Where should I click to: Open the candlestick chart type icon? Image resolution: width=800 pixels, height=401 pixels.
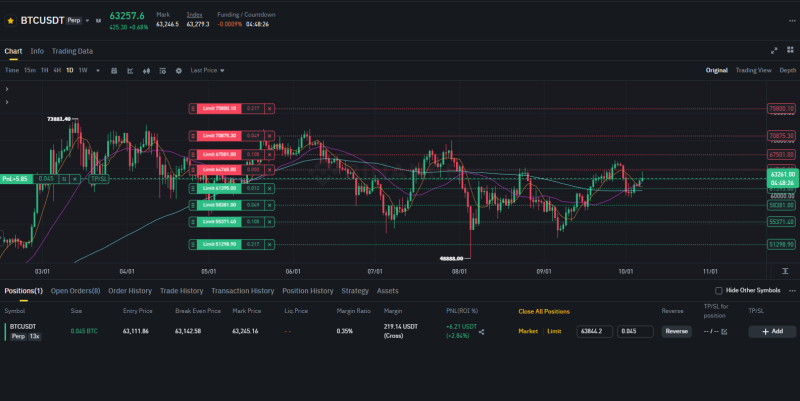pos(146,71)
